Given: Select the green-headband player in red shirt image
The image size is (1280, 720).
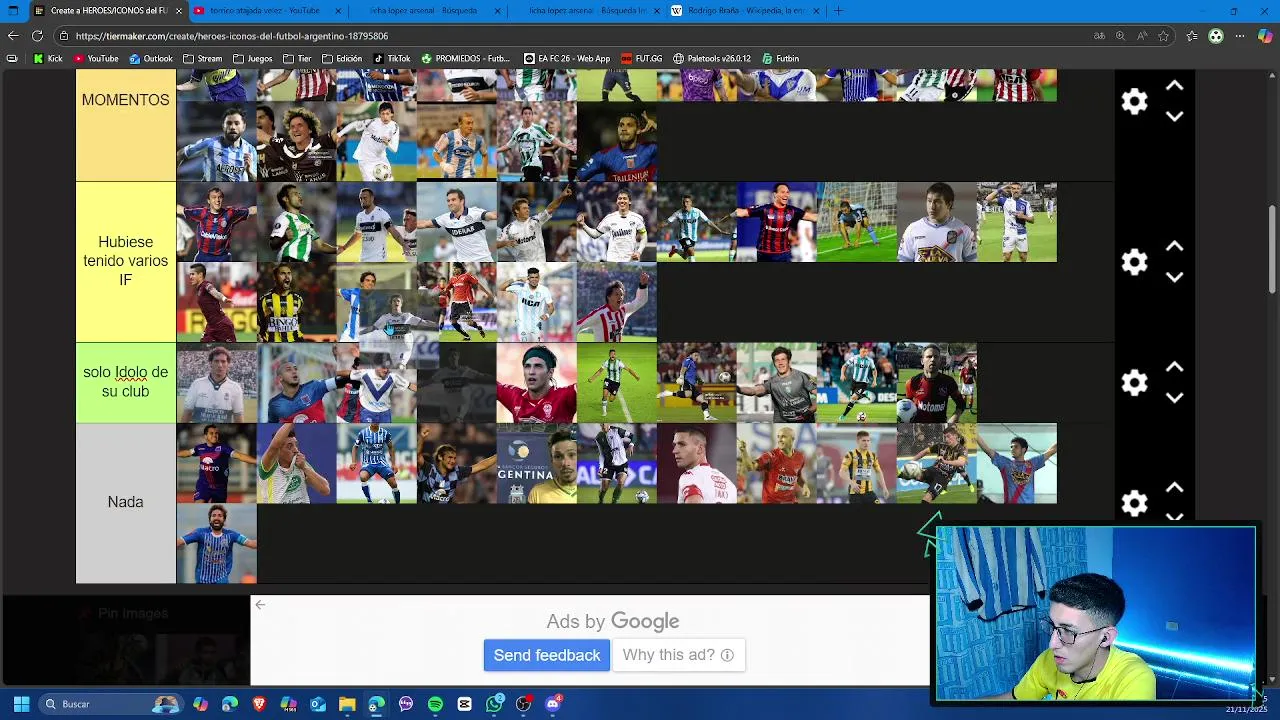Looking at the screenshot, I should (x=536, y=383).
